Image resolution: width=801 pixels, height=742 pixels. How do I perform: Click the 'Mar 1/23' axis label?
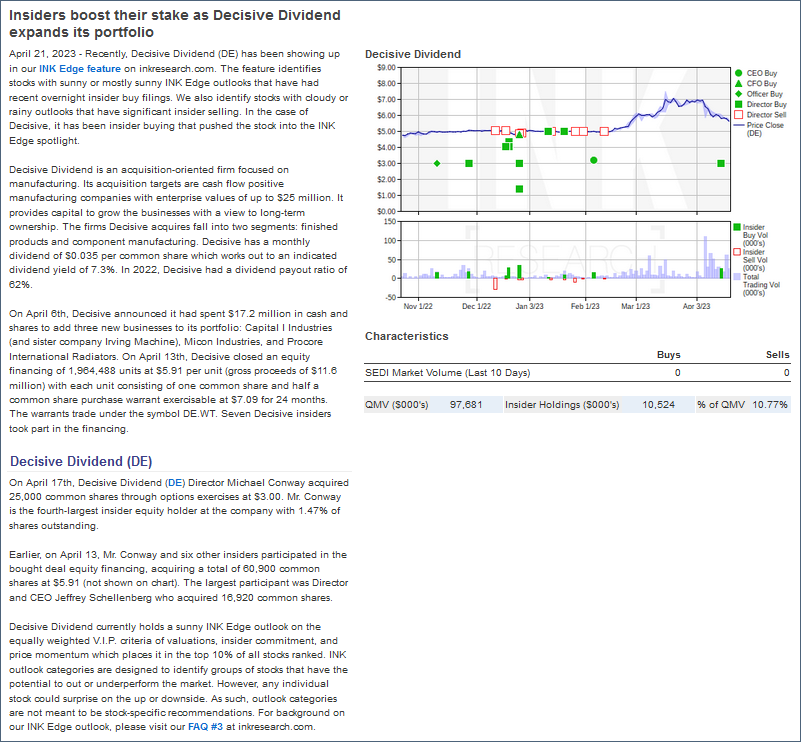(x=635, y=306)
